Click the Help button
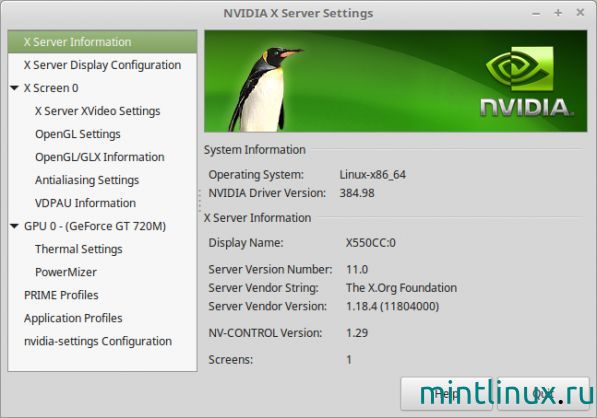This screenshot has height=418, width=597. (x=446, y=394)
